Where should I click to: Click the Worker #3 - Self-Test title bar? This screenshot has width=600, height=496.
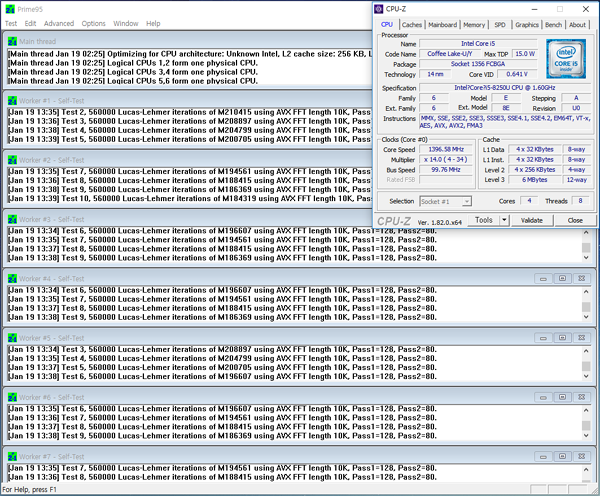189,219
